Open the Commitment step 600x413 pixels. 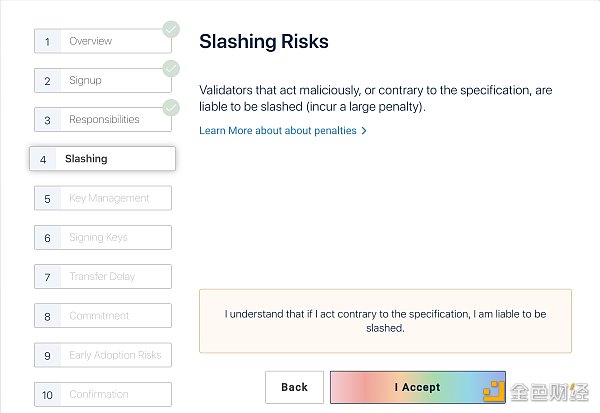click(103, 316)
